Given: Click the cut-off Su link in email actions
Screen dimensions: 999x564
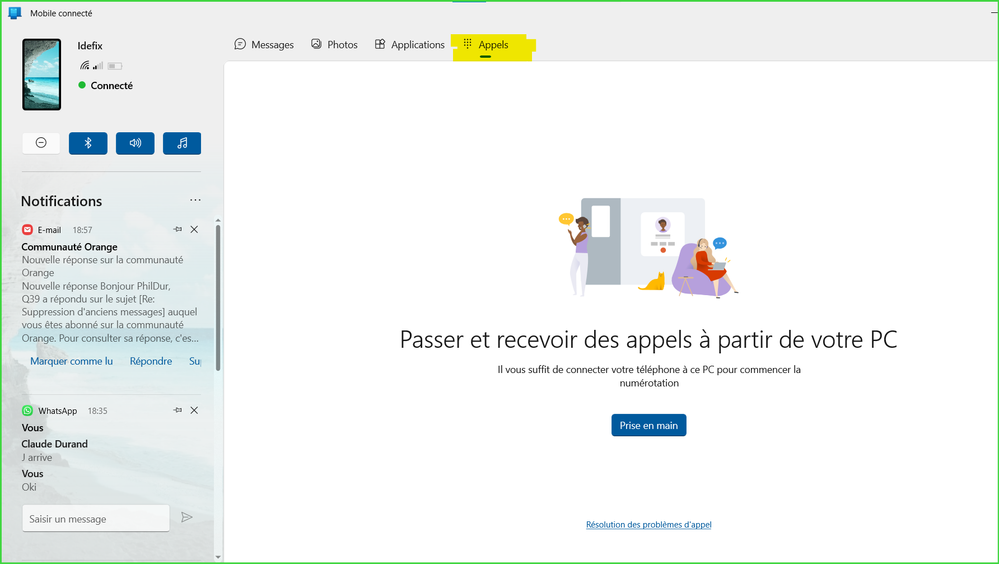Looking at the screenshot, I should [195, 361].
